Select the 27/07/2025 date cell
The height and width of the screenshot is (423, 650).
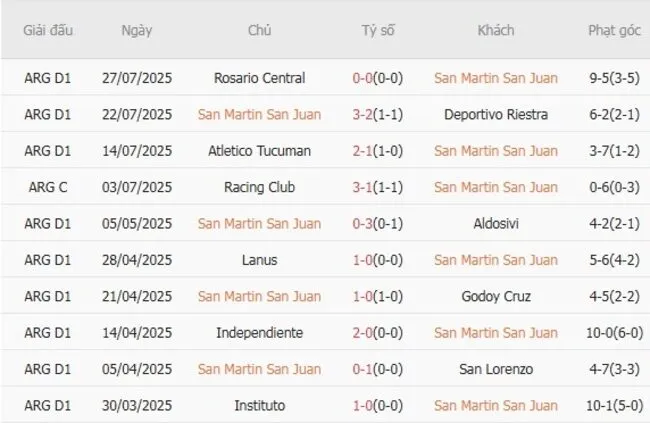pos(137,78)
